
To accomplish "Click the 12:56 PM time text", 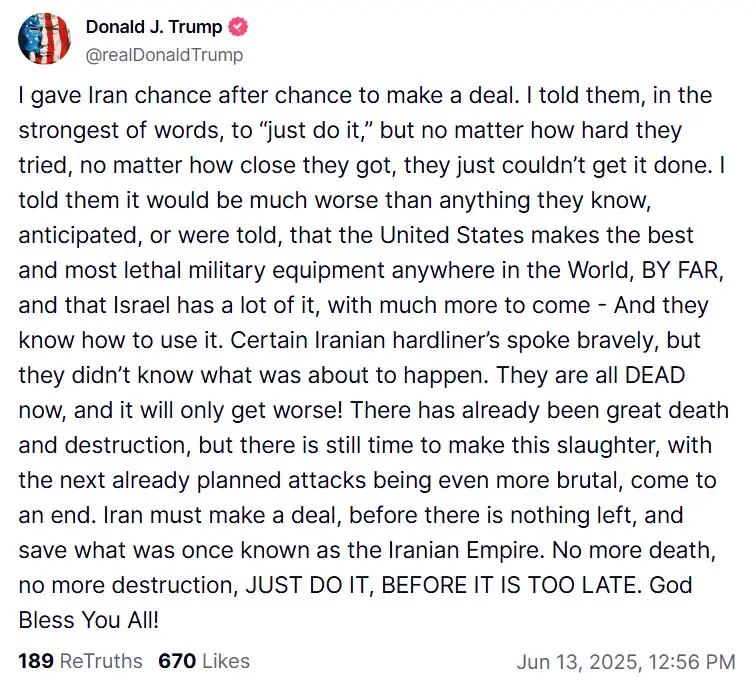I will [692, 662].
